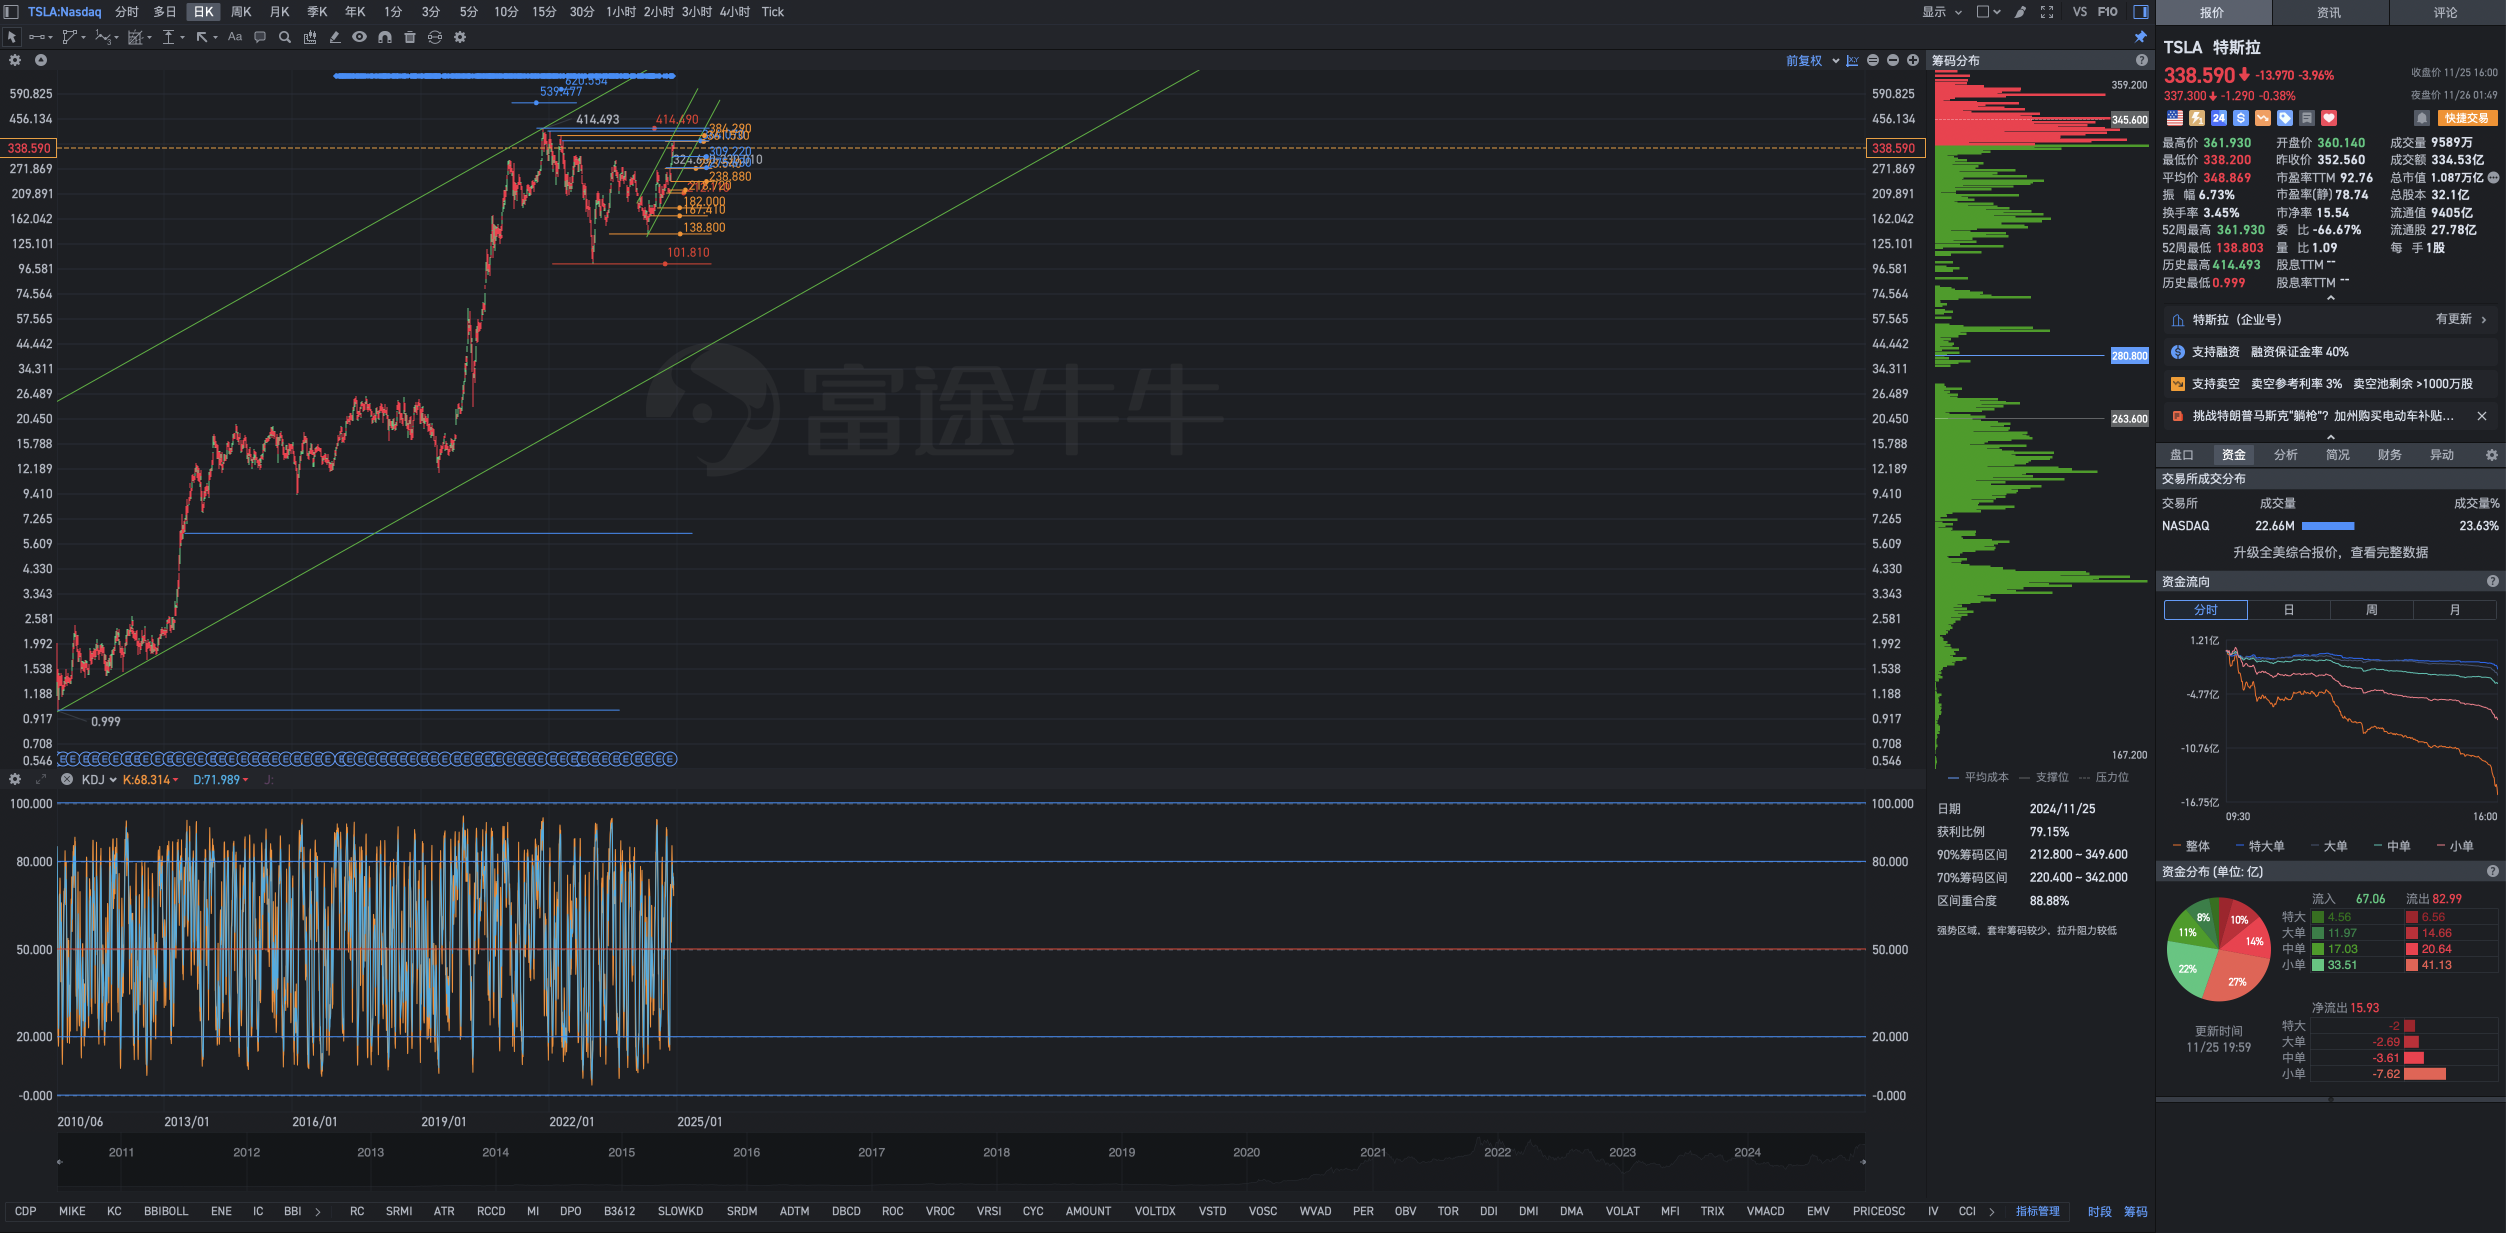Toggle the left sidebar panel icon

click(x=11, y=12)
